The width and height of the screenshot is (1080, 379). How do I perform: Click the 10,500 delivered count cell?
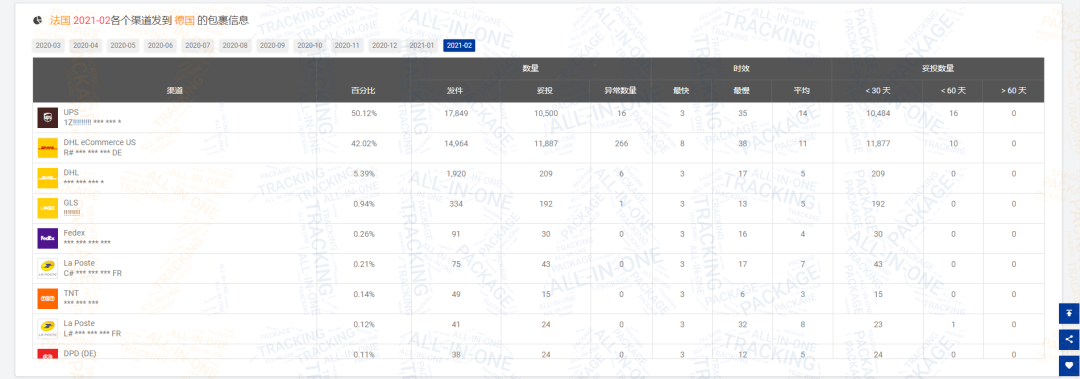pos(546,113)
